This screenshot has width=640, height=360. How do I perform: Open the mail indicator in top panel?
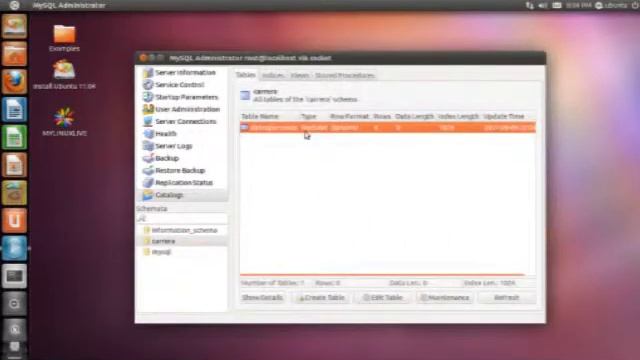point(557,5)
